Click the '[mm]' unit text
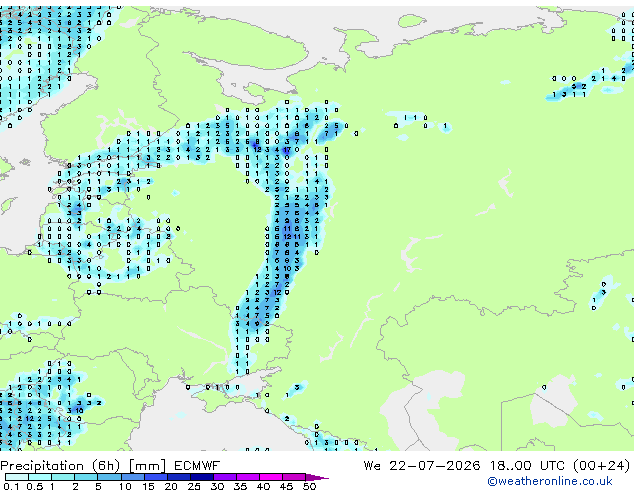This screenshot has width=634, height=490. click(147, 466)
